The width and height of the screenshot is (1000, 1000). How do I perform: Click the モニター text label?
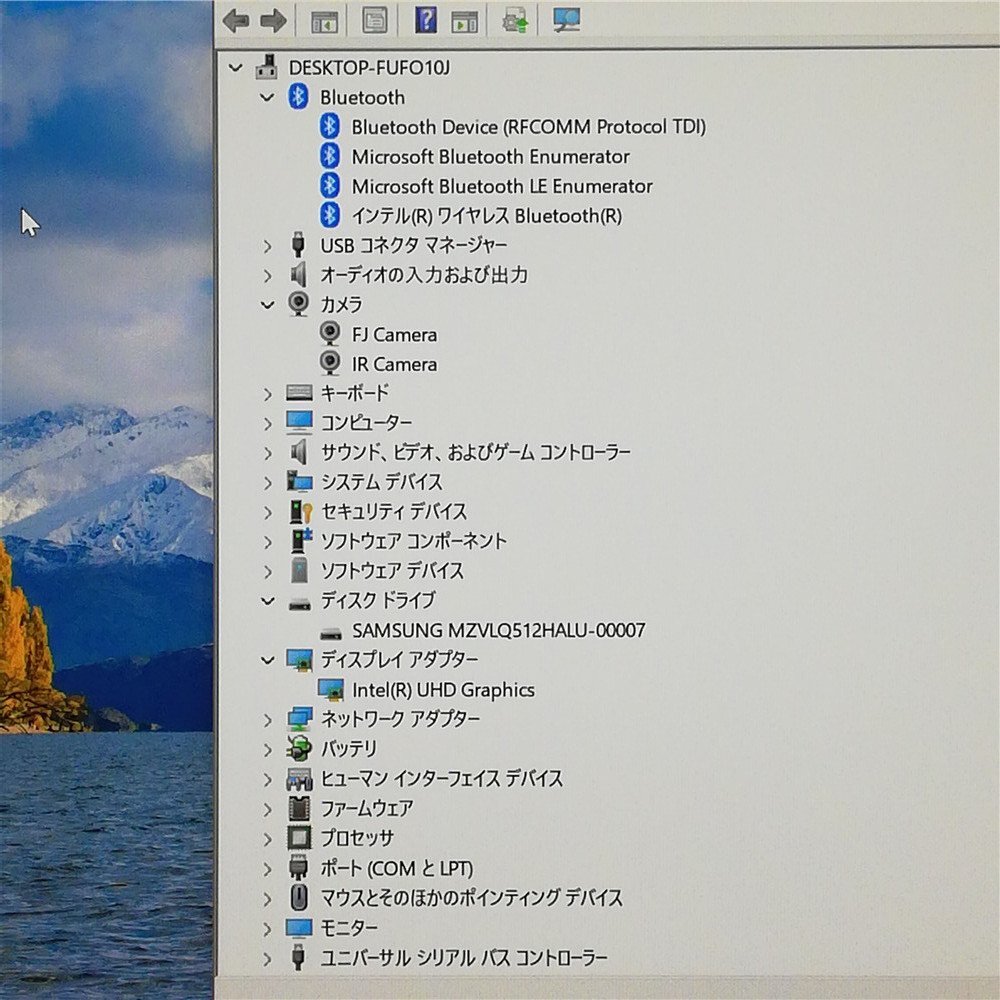pyautogui.click(x=348, y=927)
